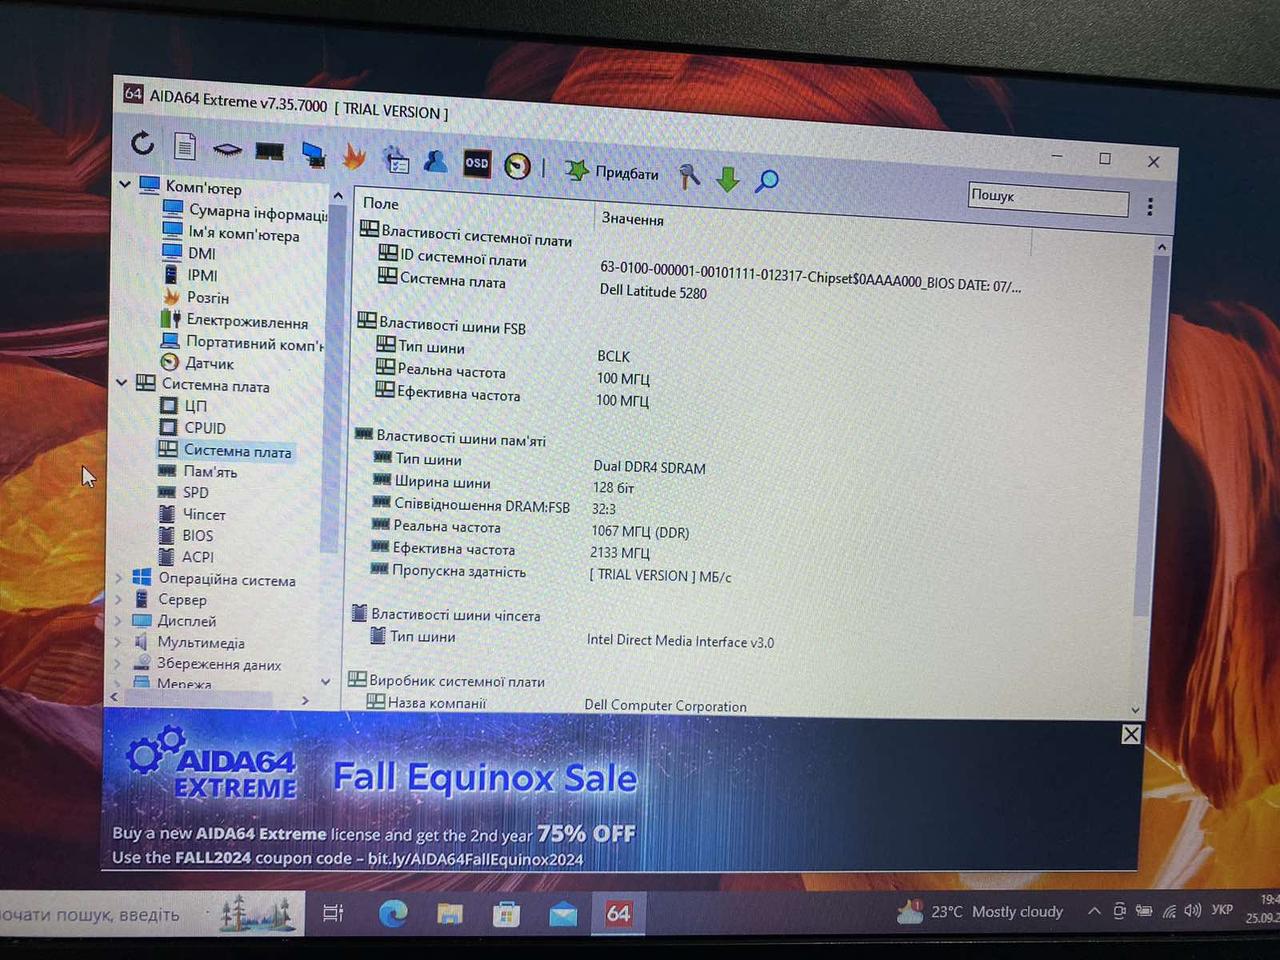1280x960 pixels.
Task: Open the Чіпсет tree item
Action: coord(192,514)
